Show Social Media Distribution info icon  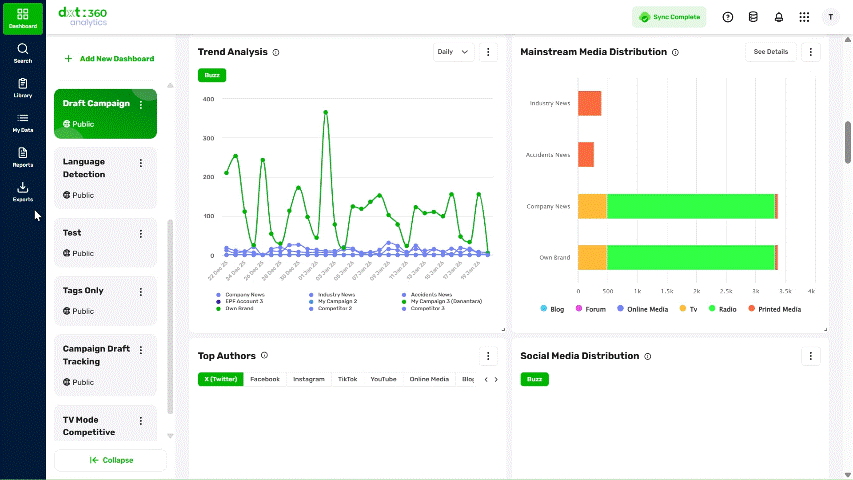click(647, 356)
